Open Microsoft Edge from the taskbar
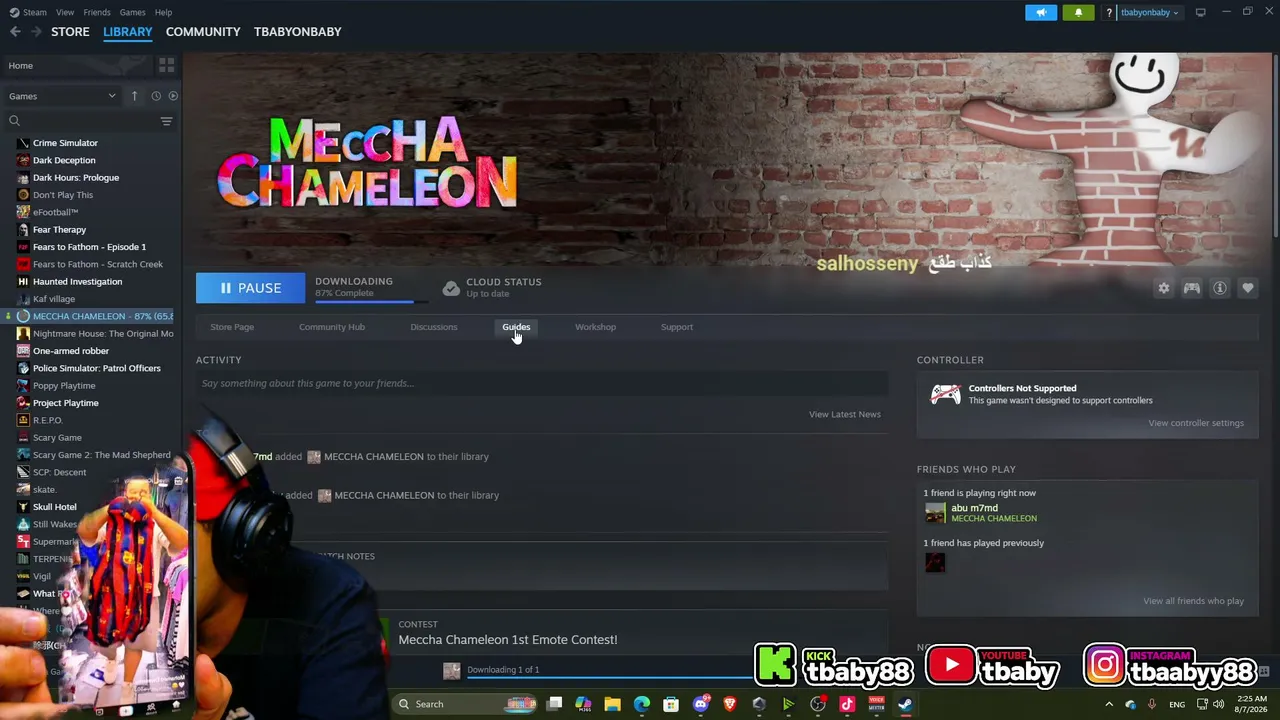The width and height of the screenshot is (1280, 720). click(642, 704)
